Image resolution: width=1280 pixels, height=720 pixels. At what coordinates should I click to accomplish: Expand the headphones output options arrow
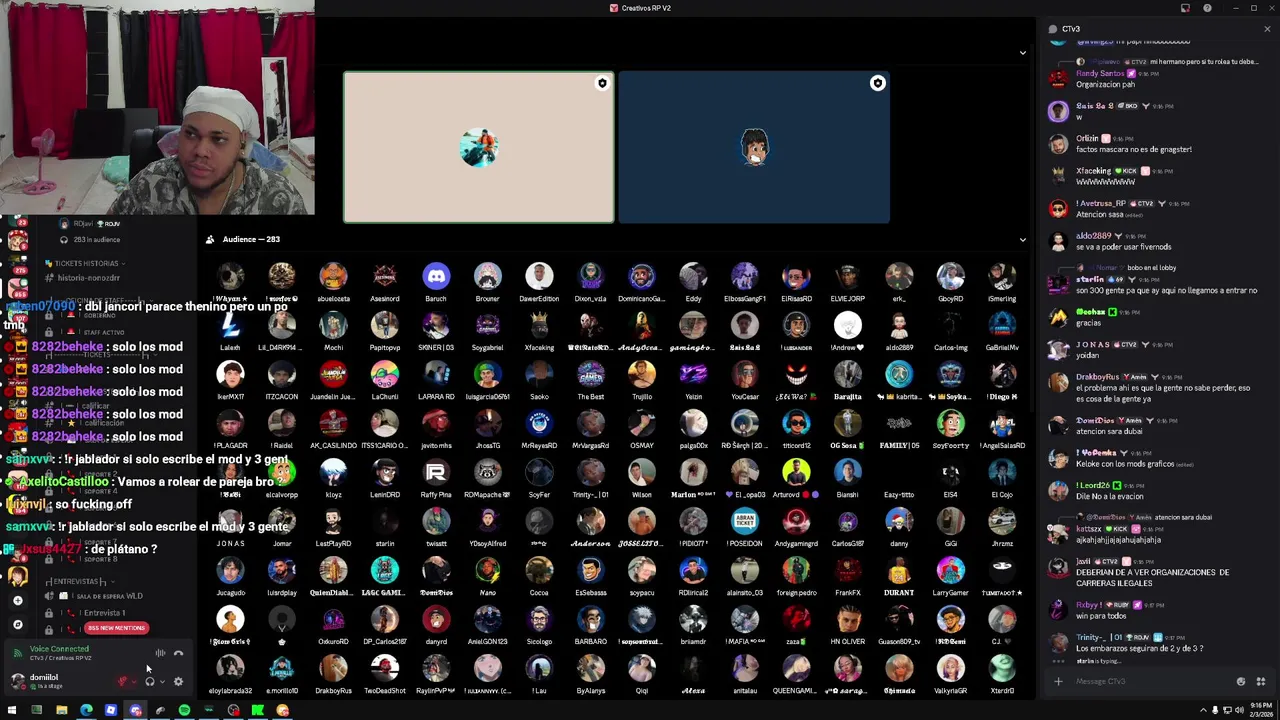click(162, 682)
